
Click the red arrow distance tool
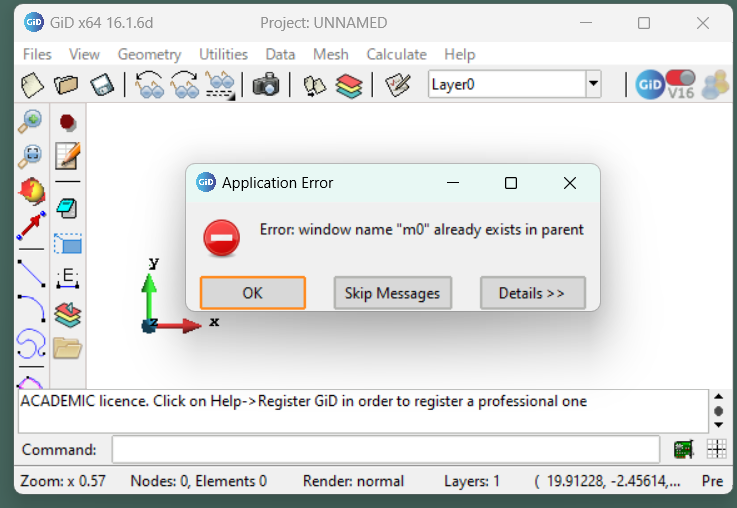32,226
